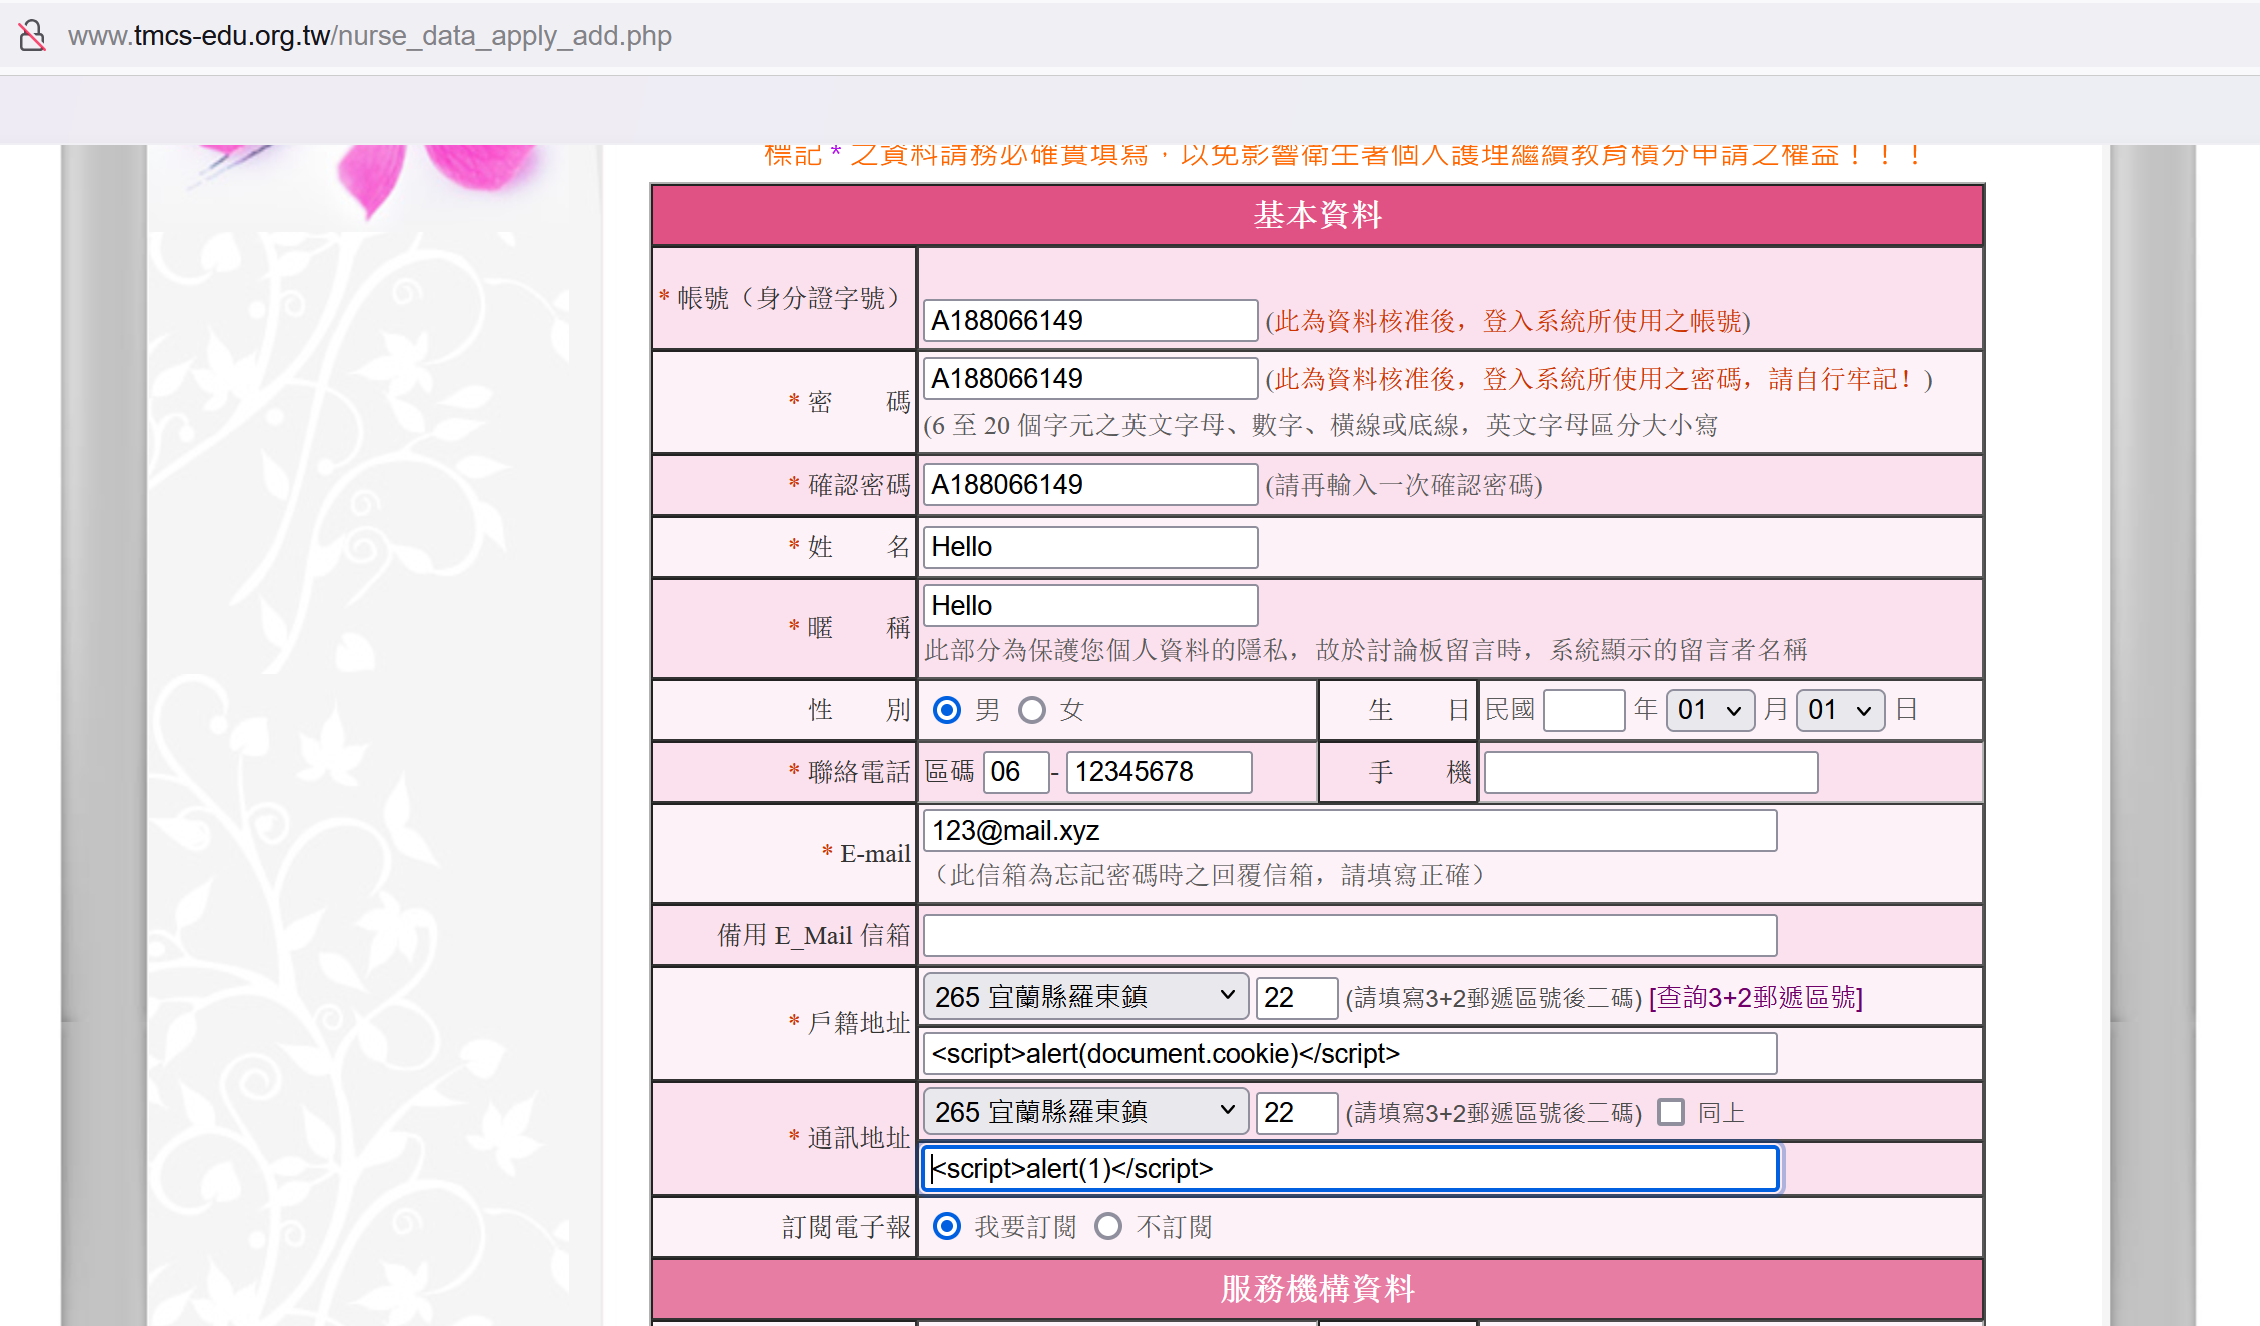Open the birth month dropdown
This screenshot has height=1326, width=2260.
[x=1710, y=710]
